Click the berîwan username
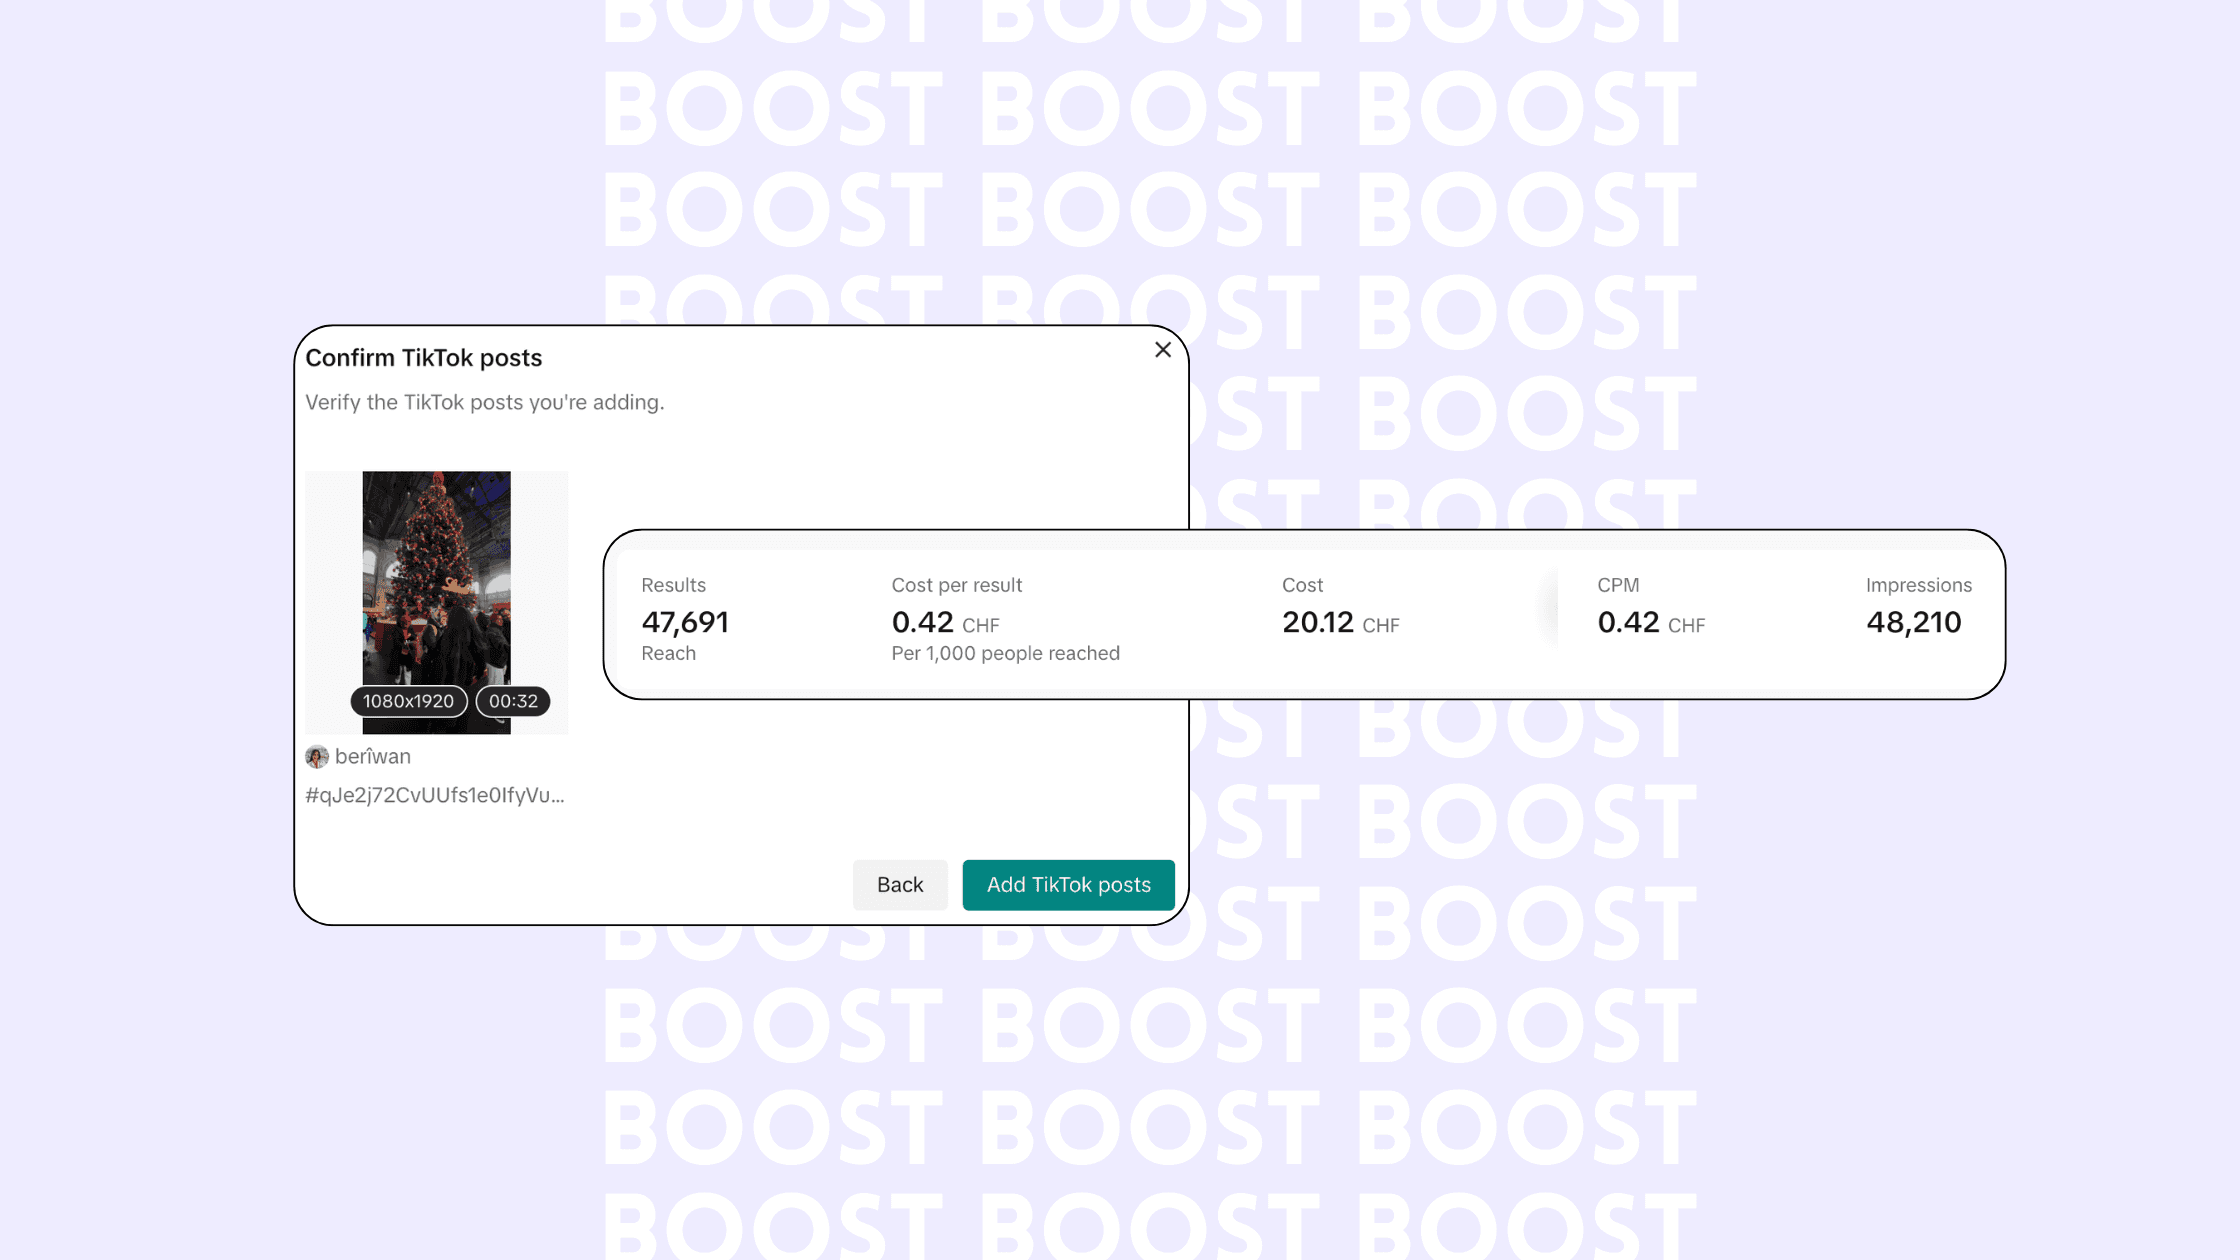The width and height of the screenshot is (2240, 1260). coord(373,757)
